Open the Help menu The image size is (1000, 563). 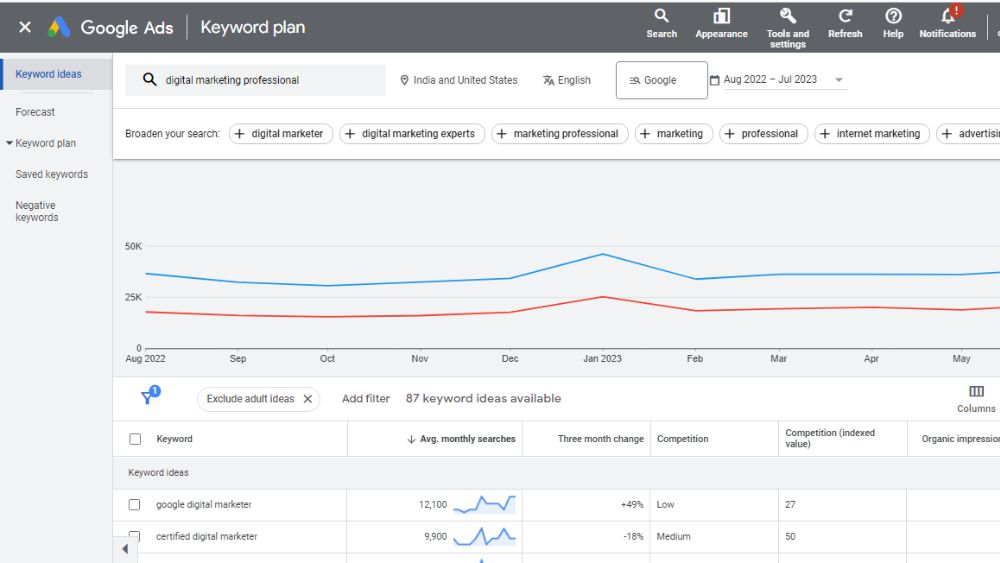(x=893, y=24)
